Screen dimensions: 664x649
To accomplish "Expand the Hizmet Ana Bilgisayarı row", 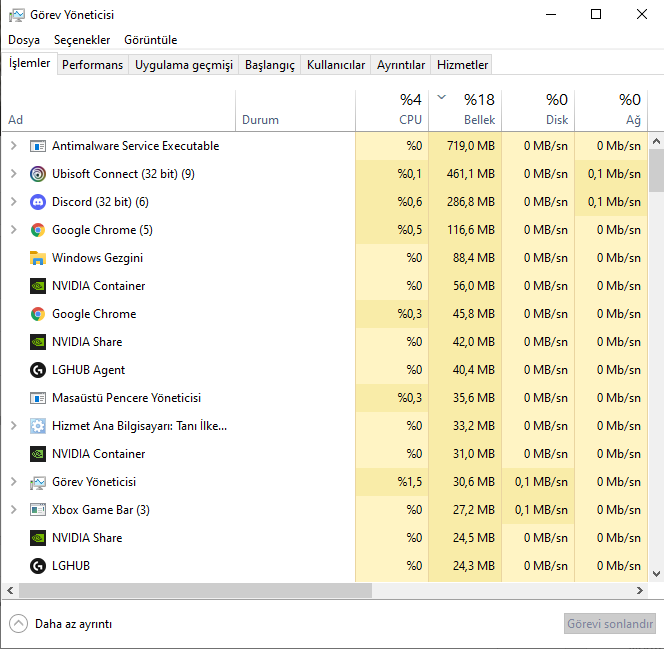I will (x=14, y=425).
